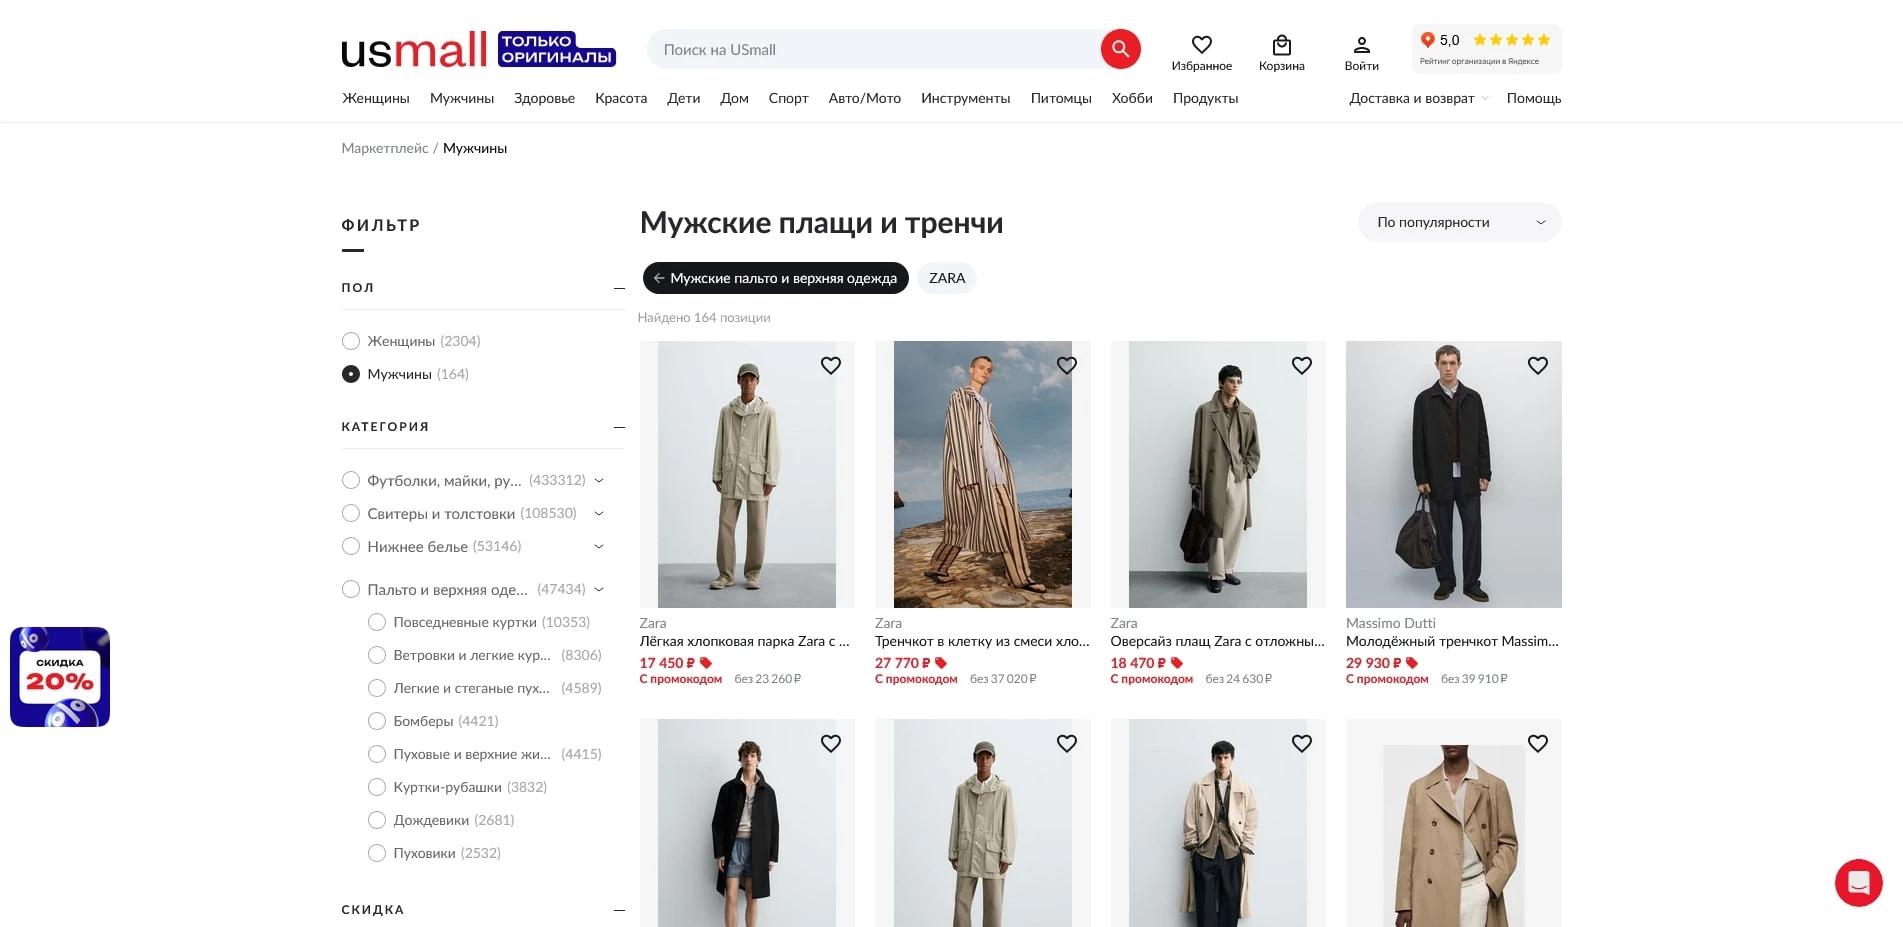Click the Войти account icon

click(1360, 45)
